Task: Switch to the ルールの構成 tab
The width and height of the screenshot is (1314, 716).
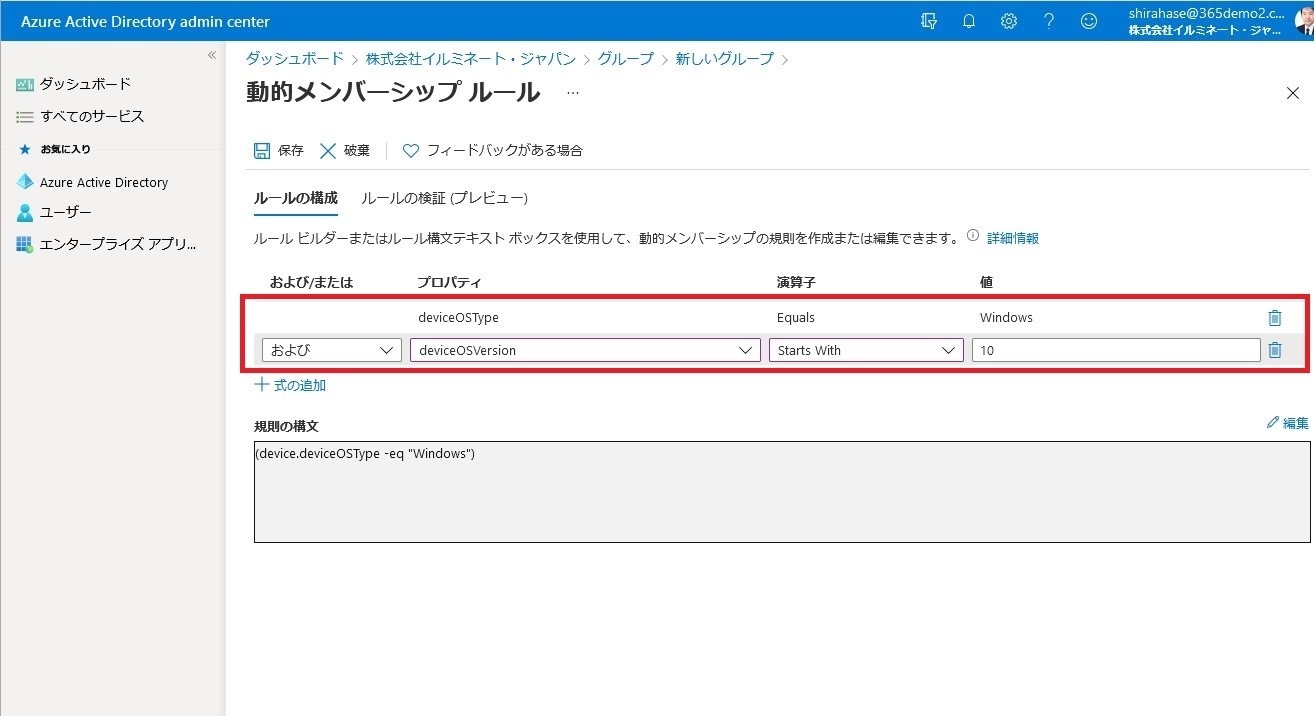Action: coord(296,198)
